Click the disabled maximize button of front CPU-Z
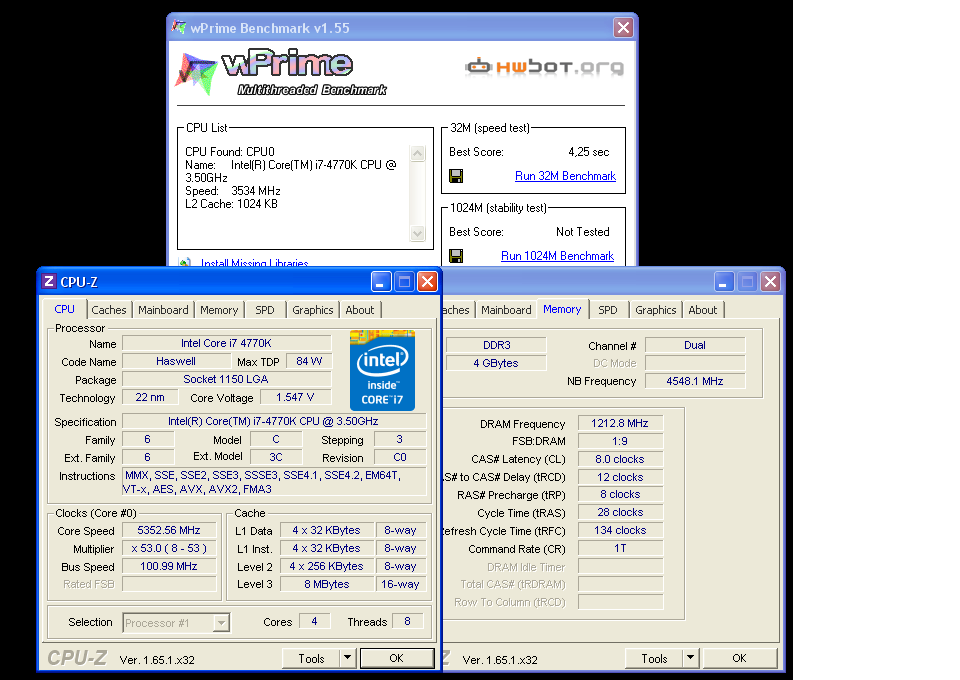 coord(404,282)
